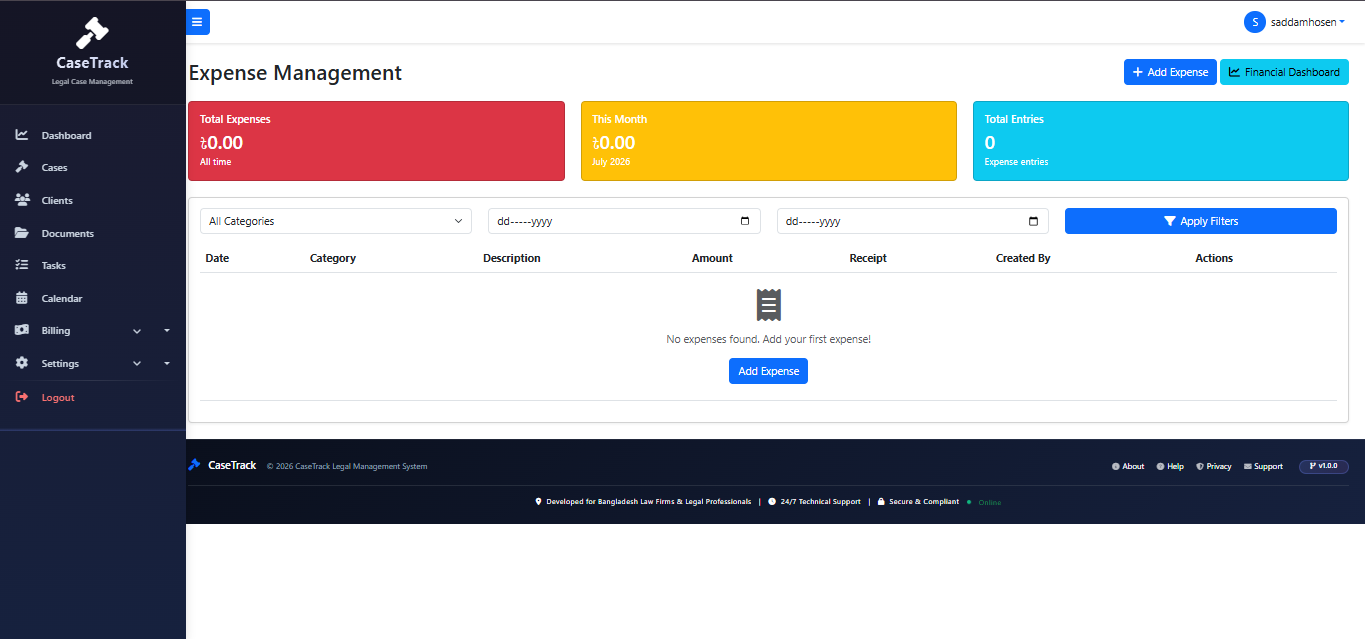
Task: Click the Settings gear icon in sidebar
Action: (x=22, y=363)
